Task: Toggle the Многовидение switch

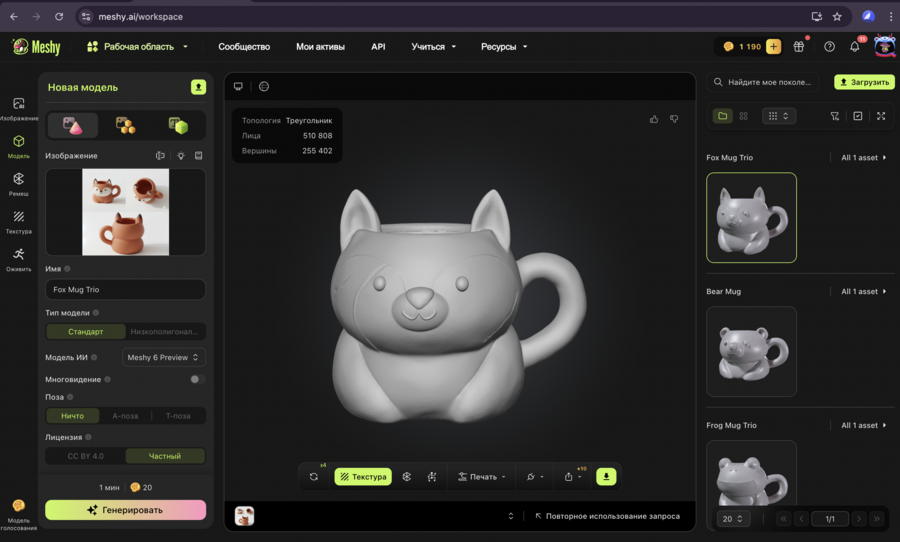Action: click(x=197, y=379)
